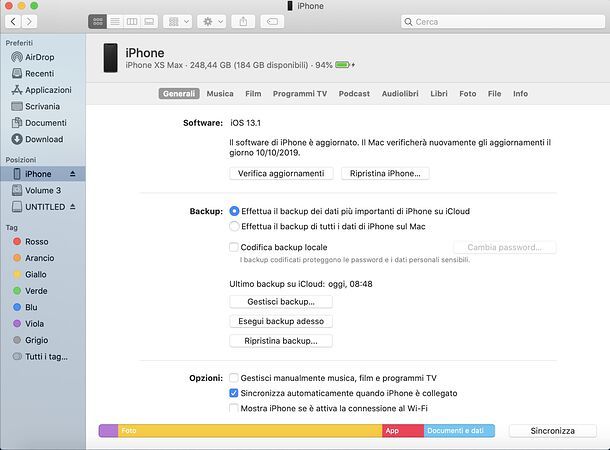Image resolution: width=610 pixels, height=450 pixels.
Task: Open the group-by arrangement dropdown
Action: [178, 21]
